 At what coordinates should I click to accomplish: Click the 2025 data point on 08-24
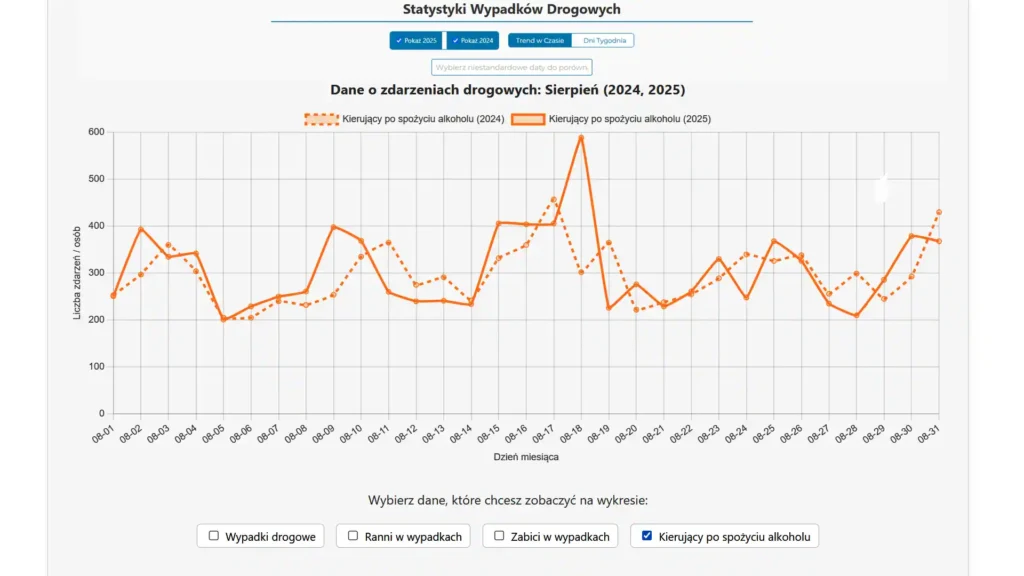coord(746,298)
